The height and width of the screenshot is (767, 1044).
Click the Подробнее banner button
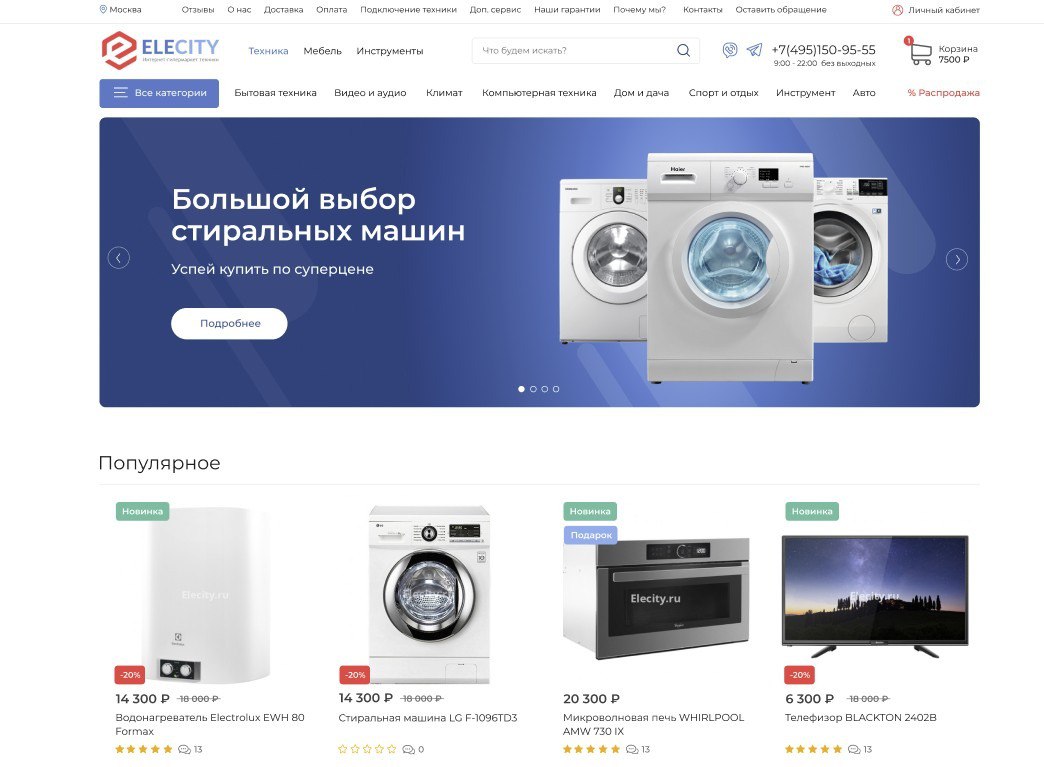pos(229,324)
